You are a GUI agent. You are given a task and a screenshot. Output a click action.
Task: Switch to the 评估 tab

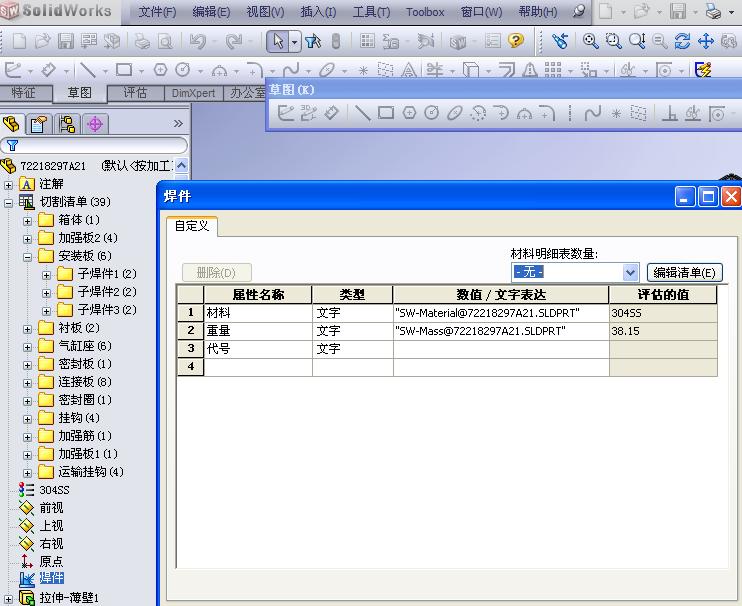pos(135,93)
